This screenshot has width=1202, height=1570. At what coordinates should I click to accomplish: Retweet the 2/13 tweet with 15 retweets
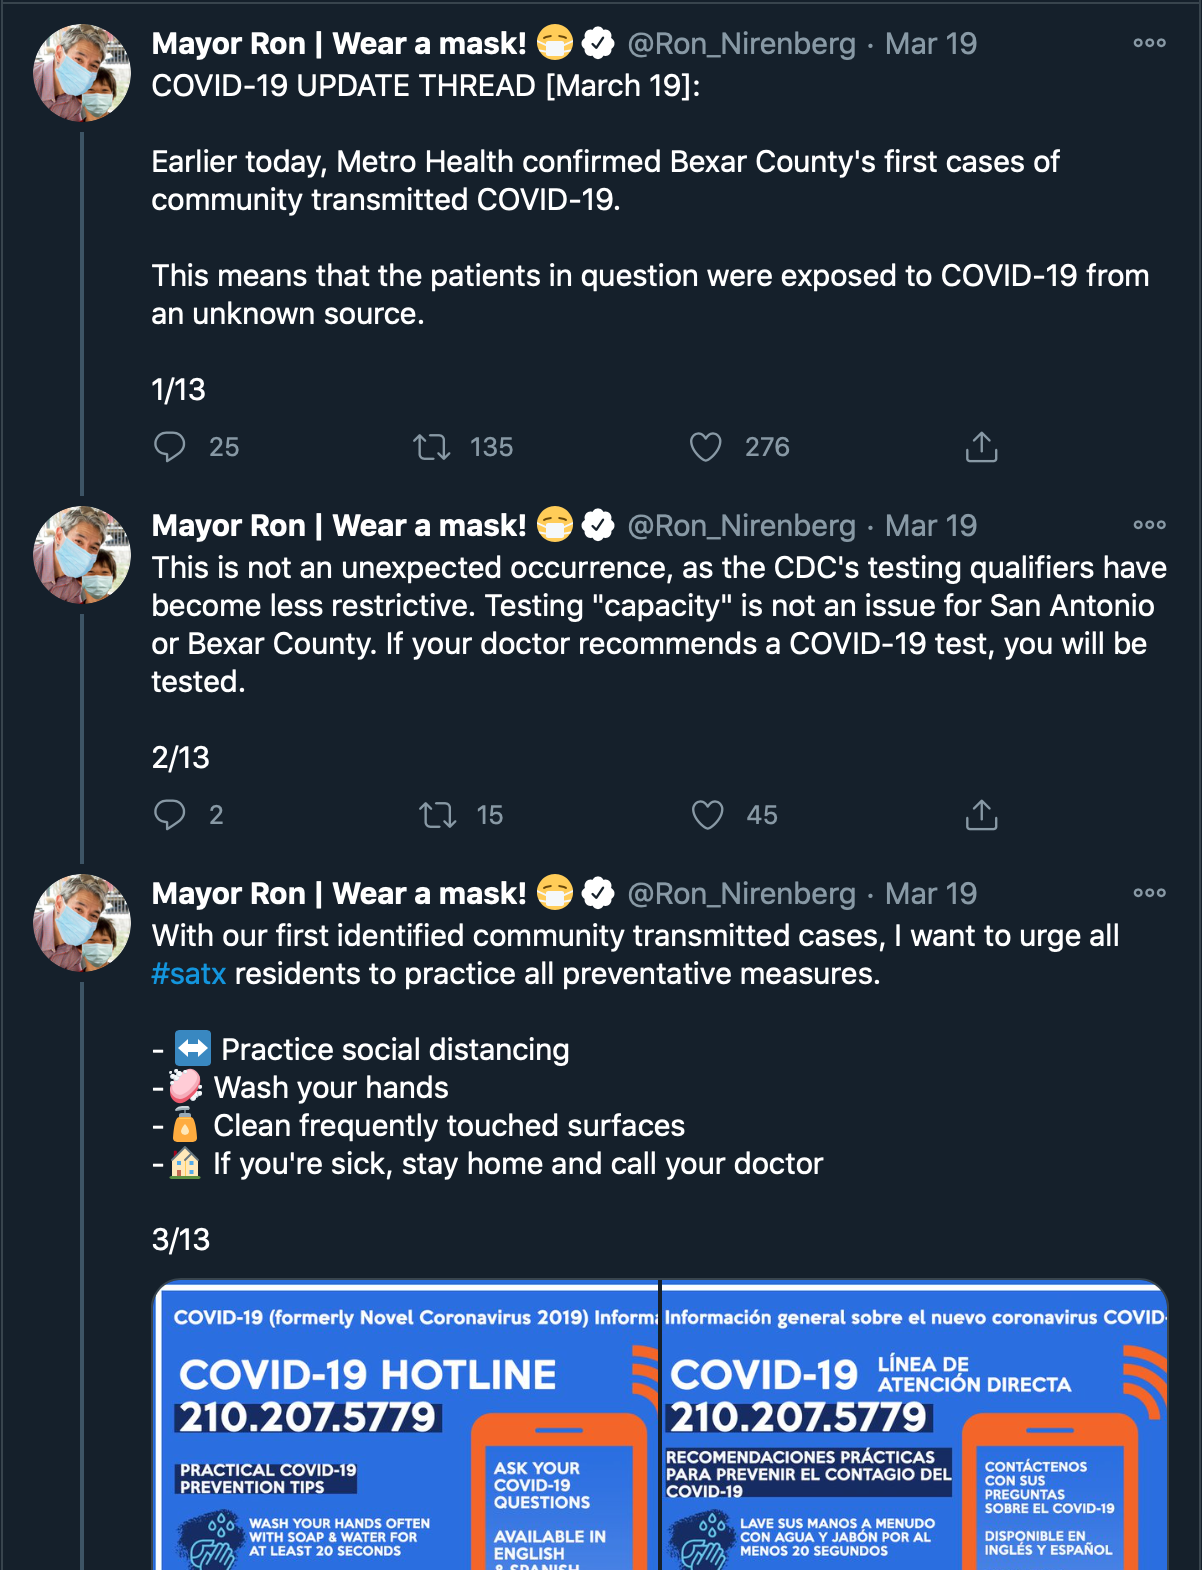pyautogui.click(x=437, y=814)
